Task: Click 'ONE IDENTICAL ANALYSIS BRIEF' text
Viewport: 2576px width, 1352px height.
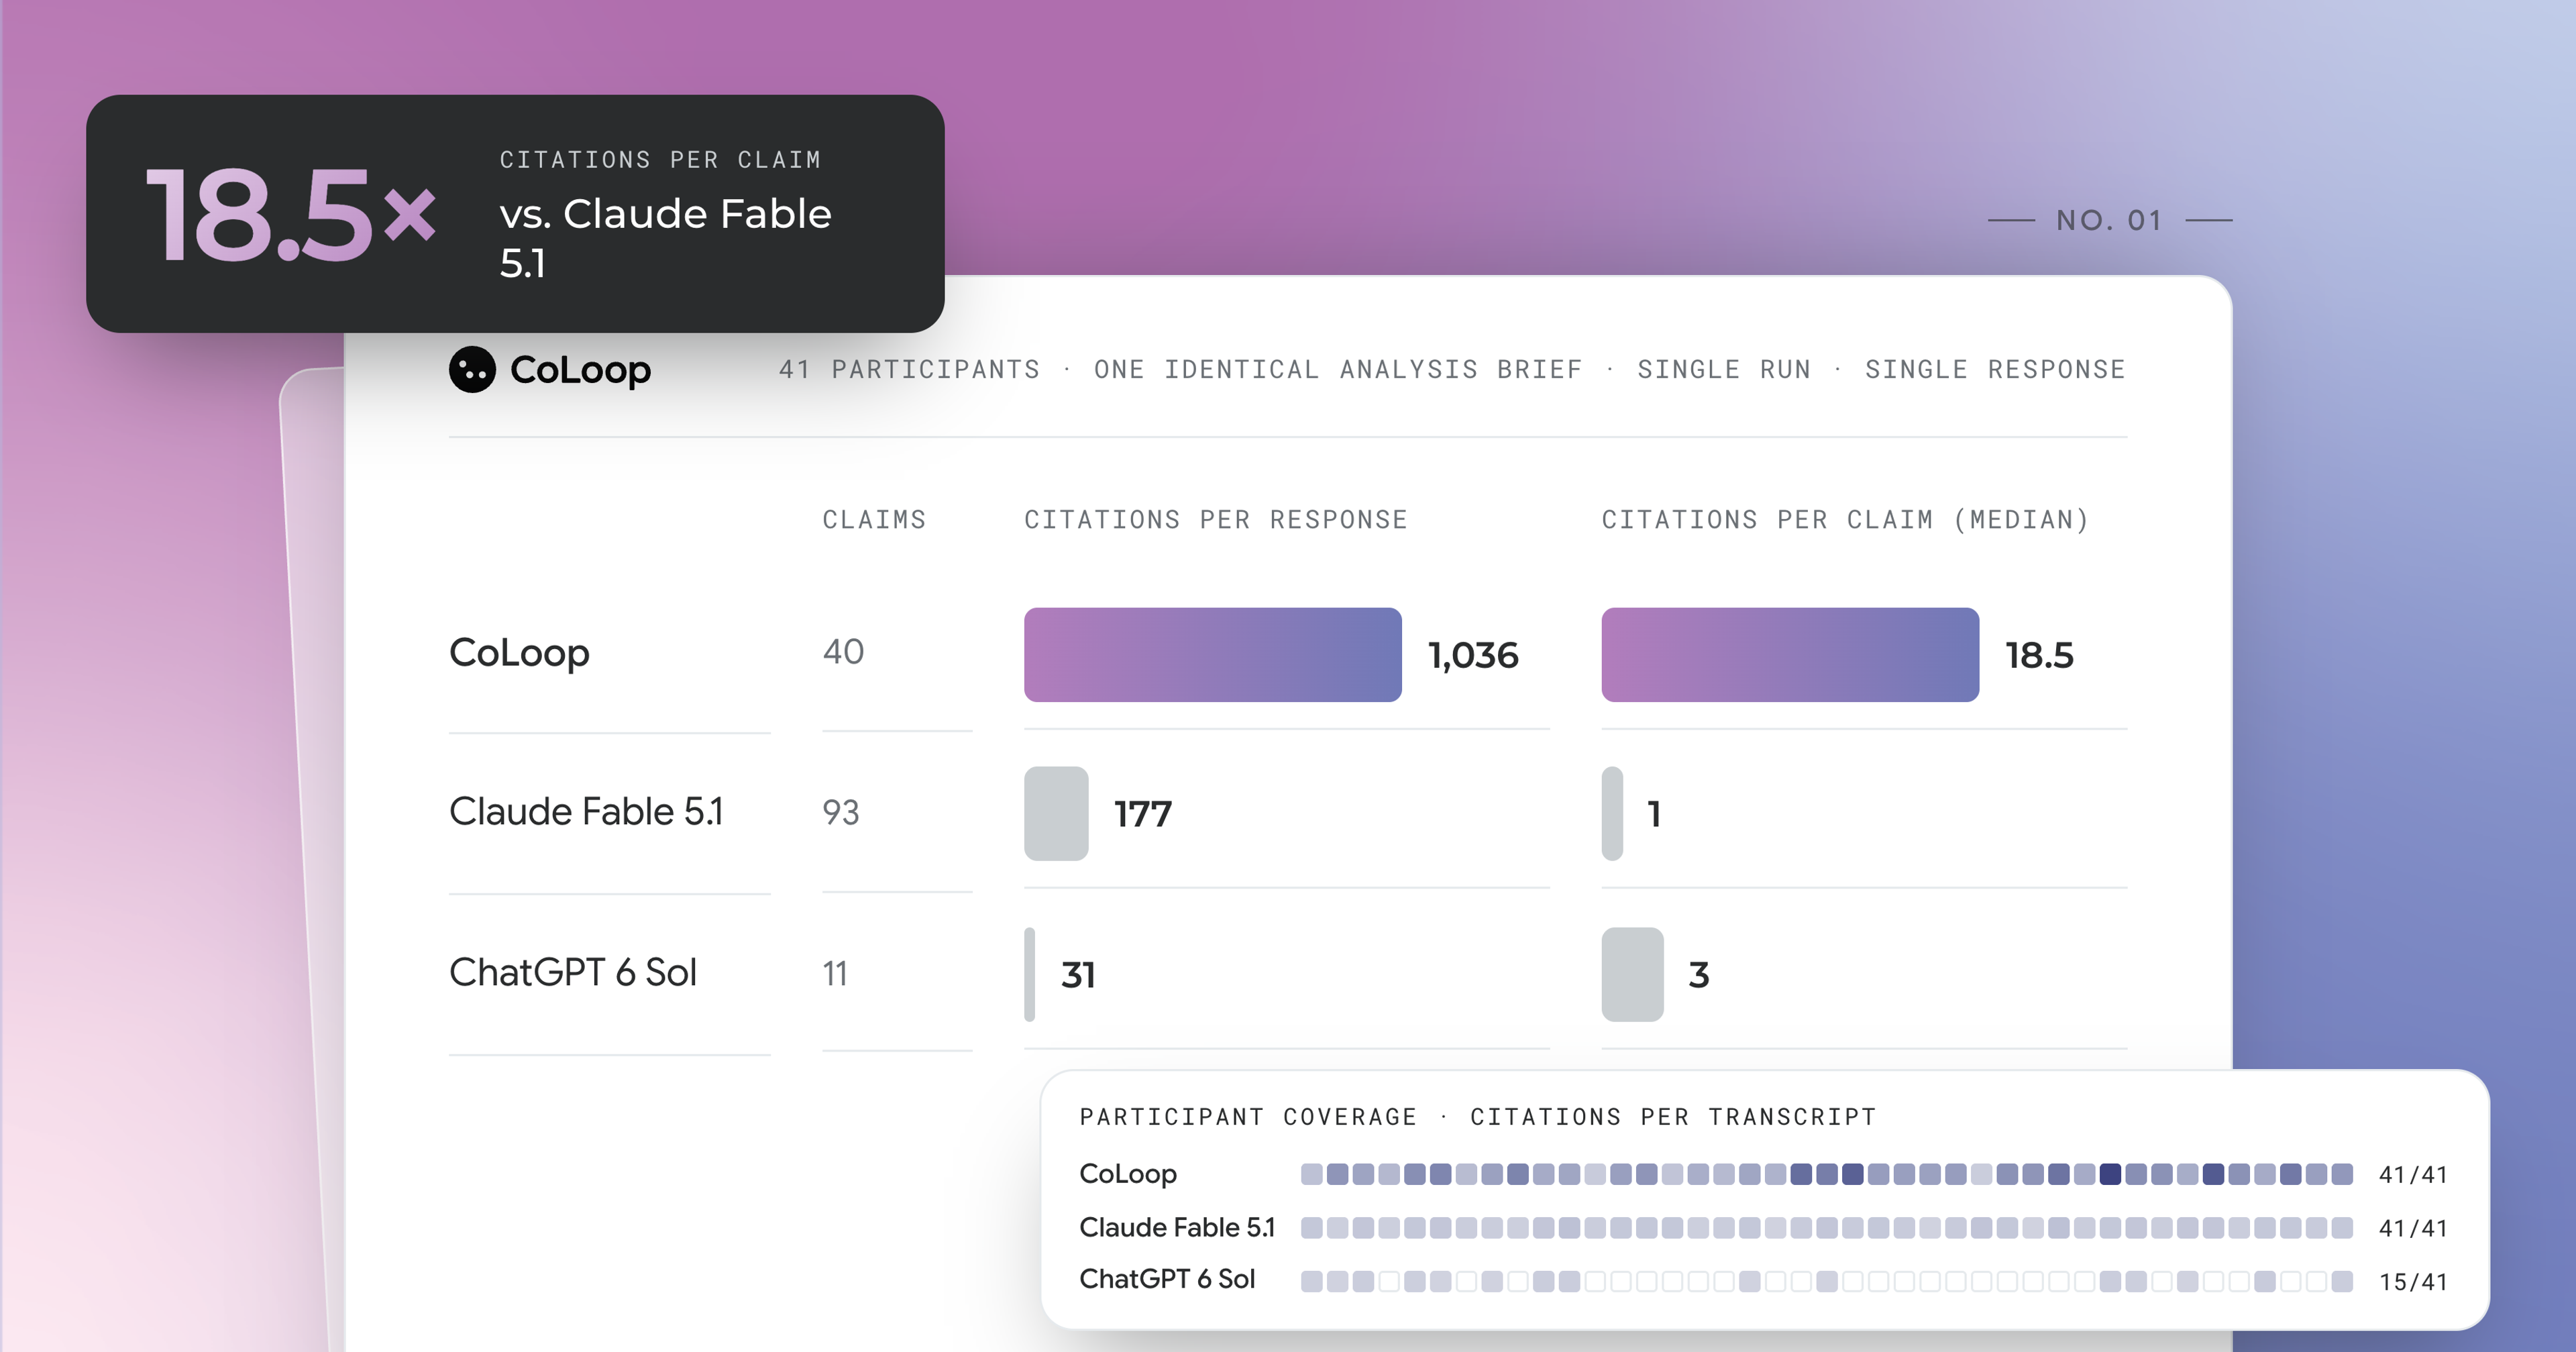Action: click(x=1338, y=370)
